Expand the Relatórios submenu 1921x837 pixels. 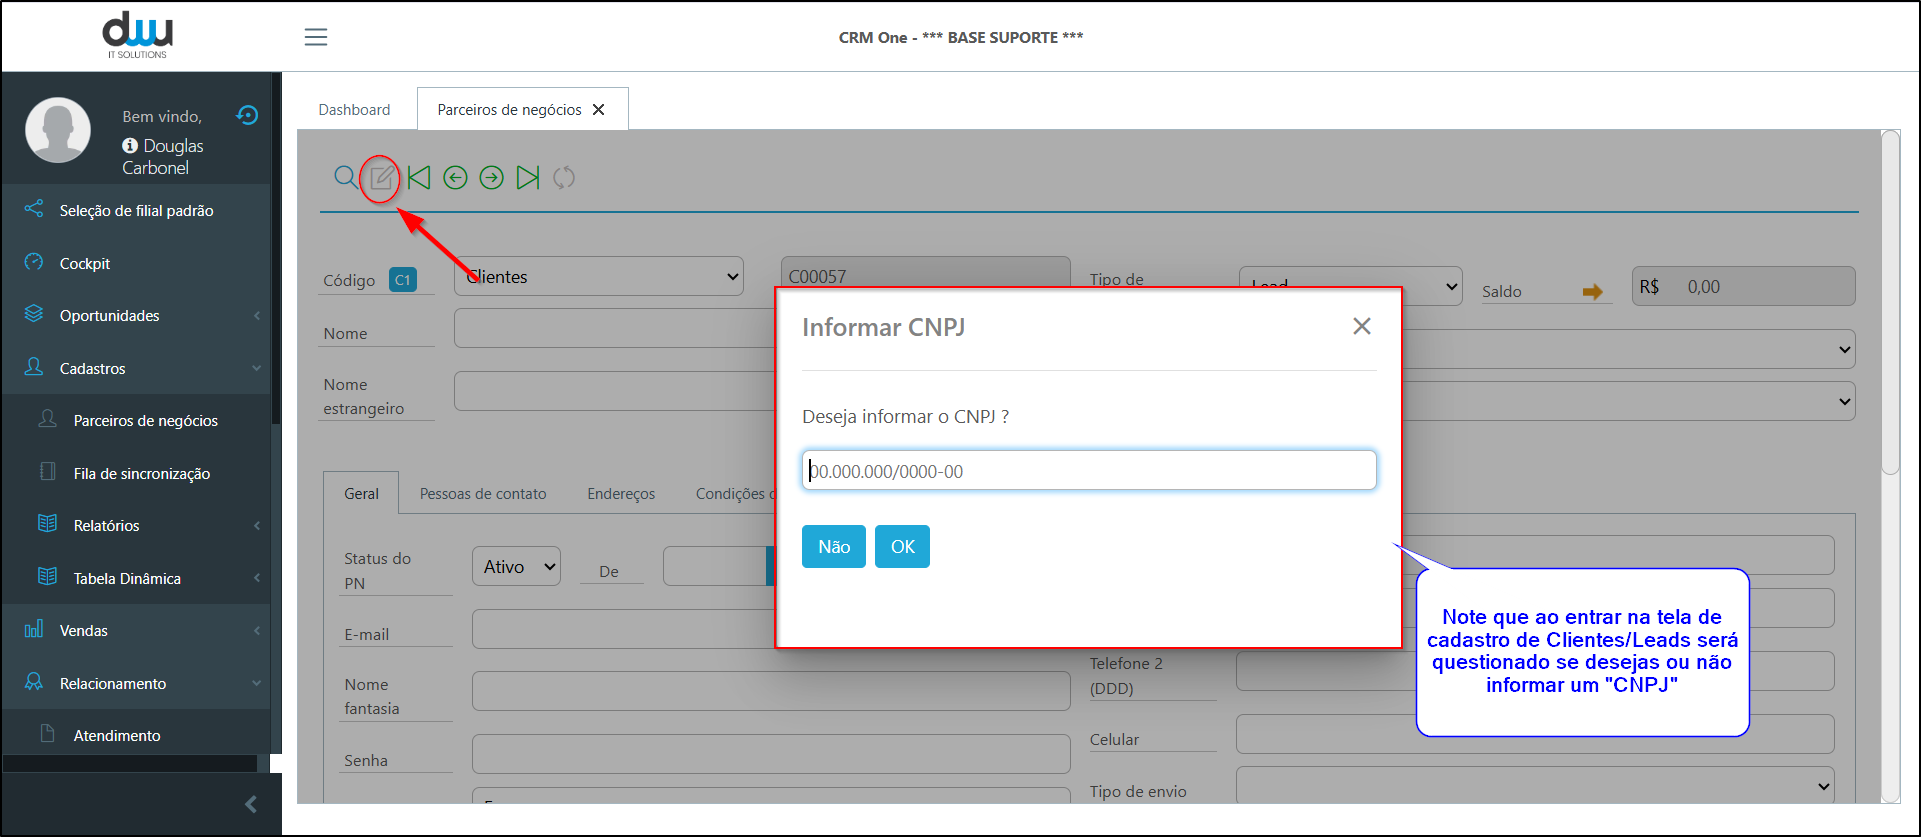[x=137, y=525]
